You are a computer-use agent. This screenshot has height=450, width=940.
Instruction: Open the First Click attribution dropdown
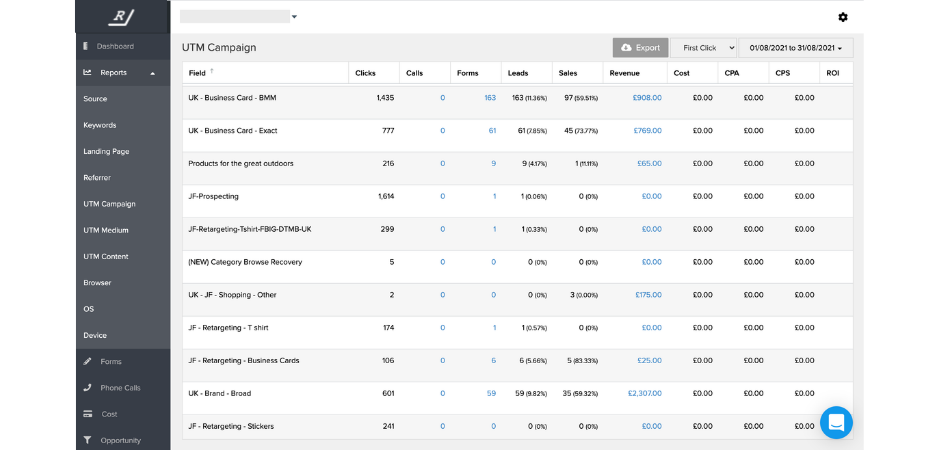(704, 48)
